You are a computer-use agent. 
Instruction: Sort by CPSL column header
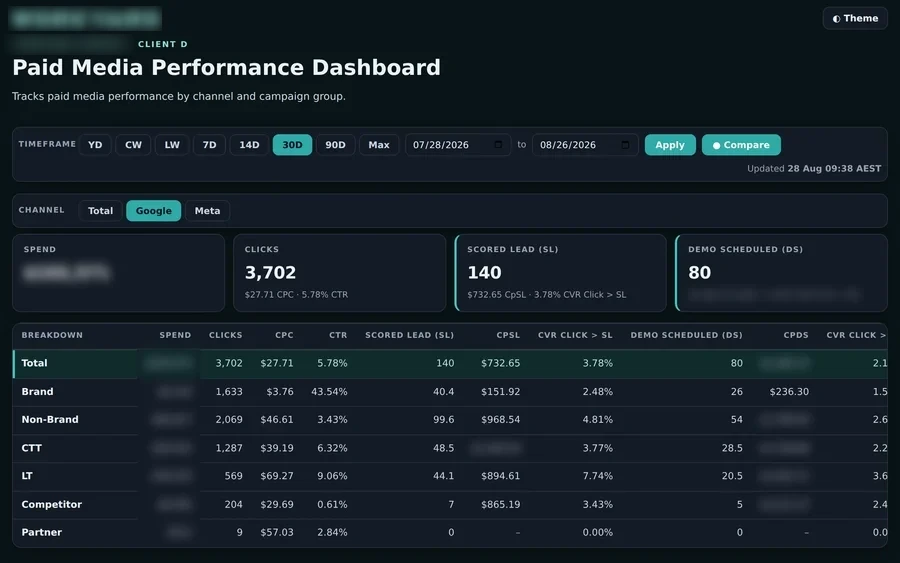coord(508,335)
